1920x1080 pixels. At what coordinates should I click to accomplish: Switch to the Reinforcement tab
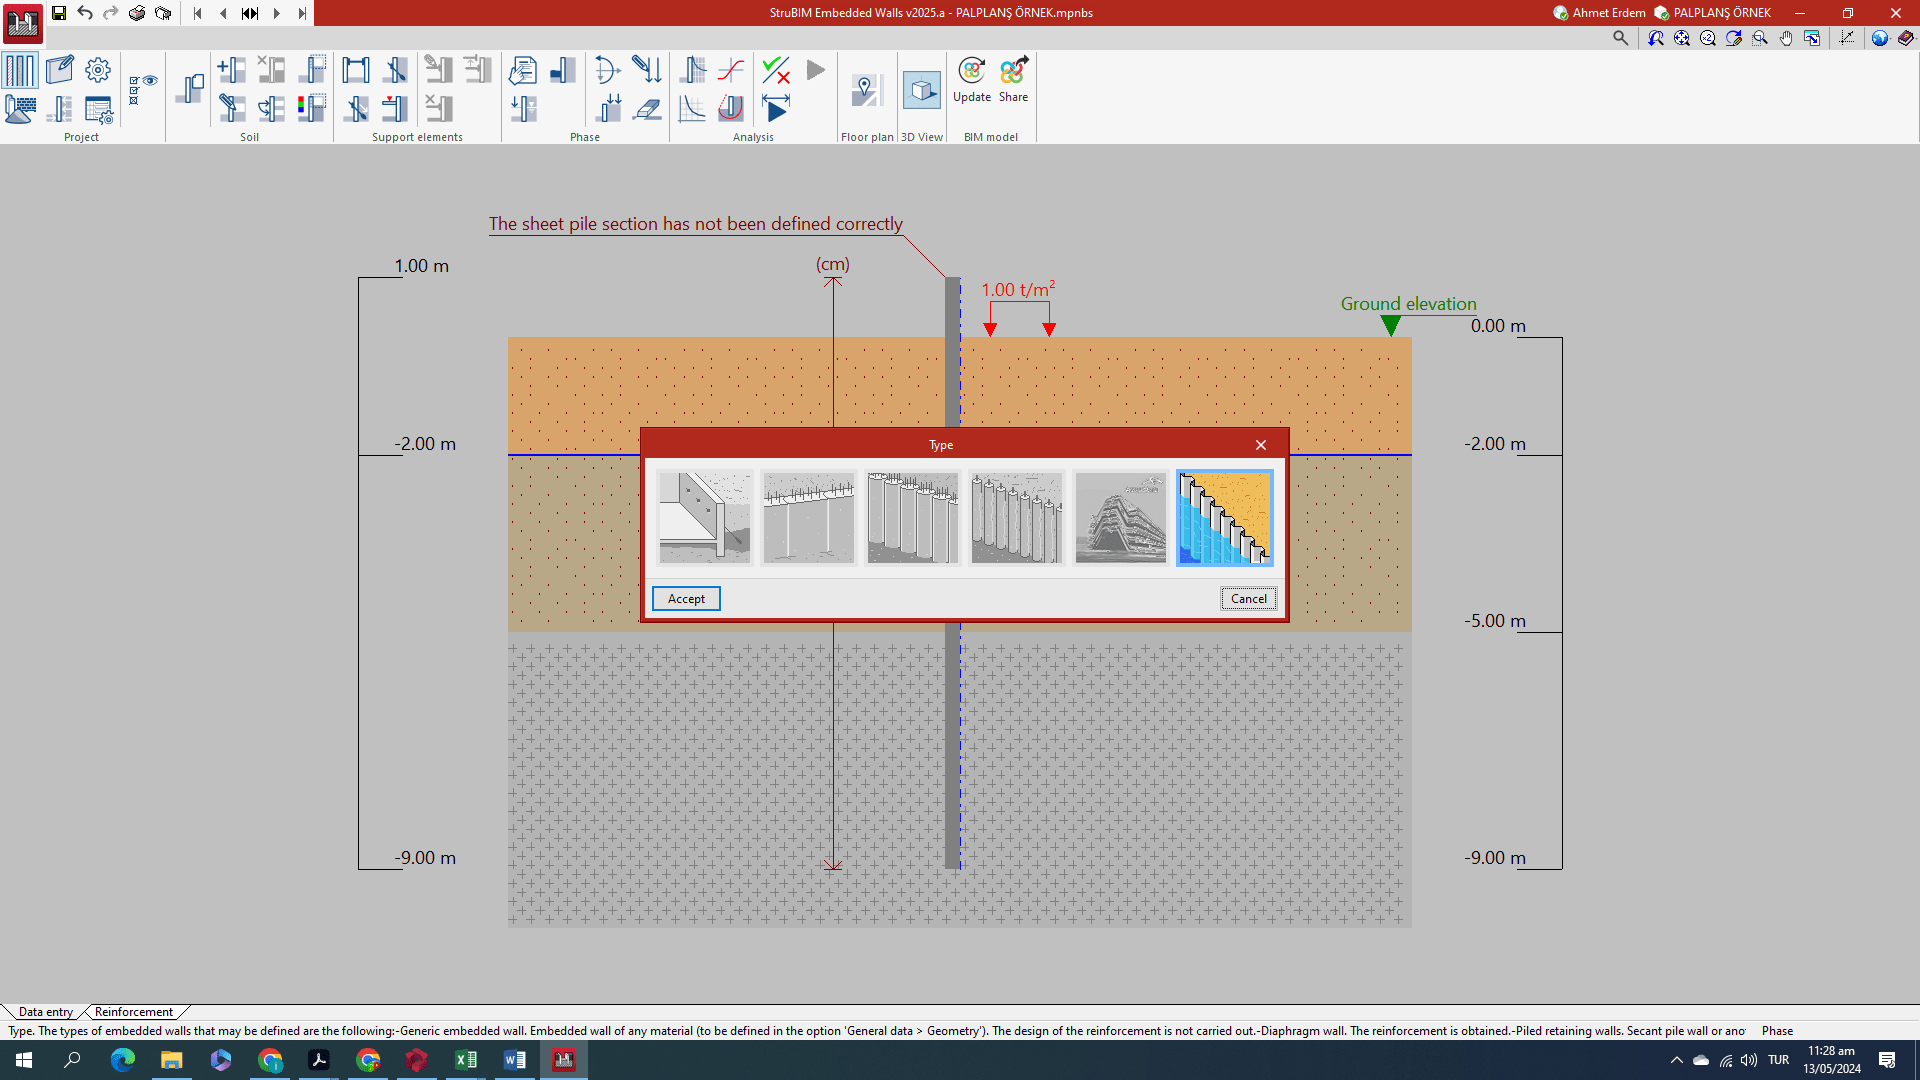(x=134, y=1012)
